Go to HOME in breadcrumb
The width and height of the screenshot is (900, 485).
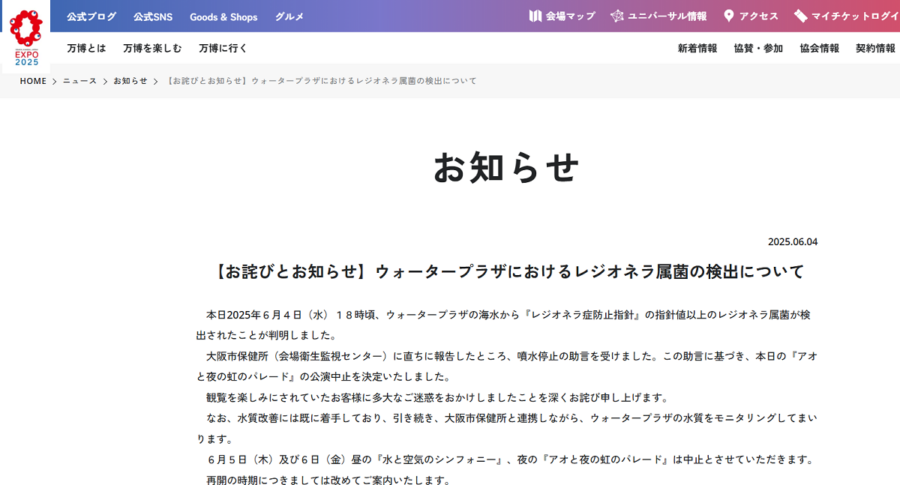point(33,81)
